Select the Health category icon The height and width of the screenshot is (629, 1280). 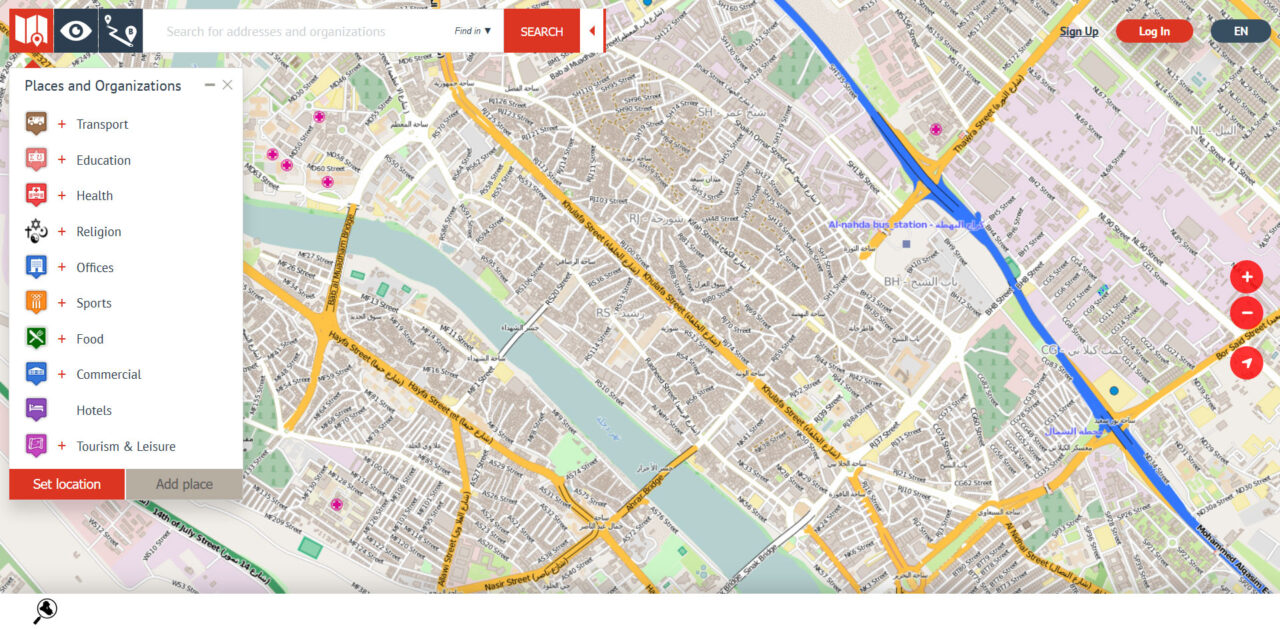pyautogui.click(x=36, y=195)
